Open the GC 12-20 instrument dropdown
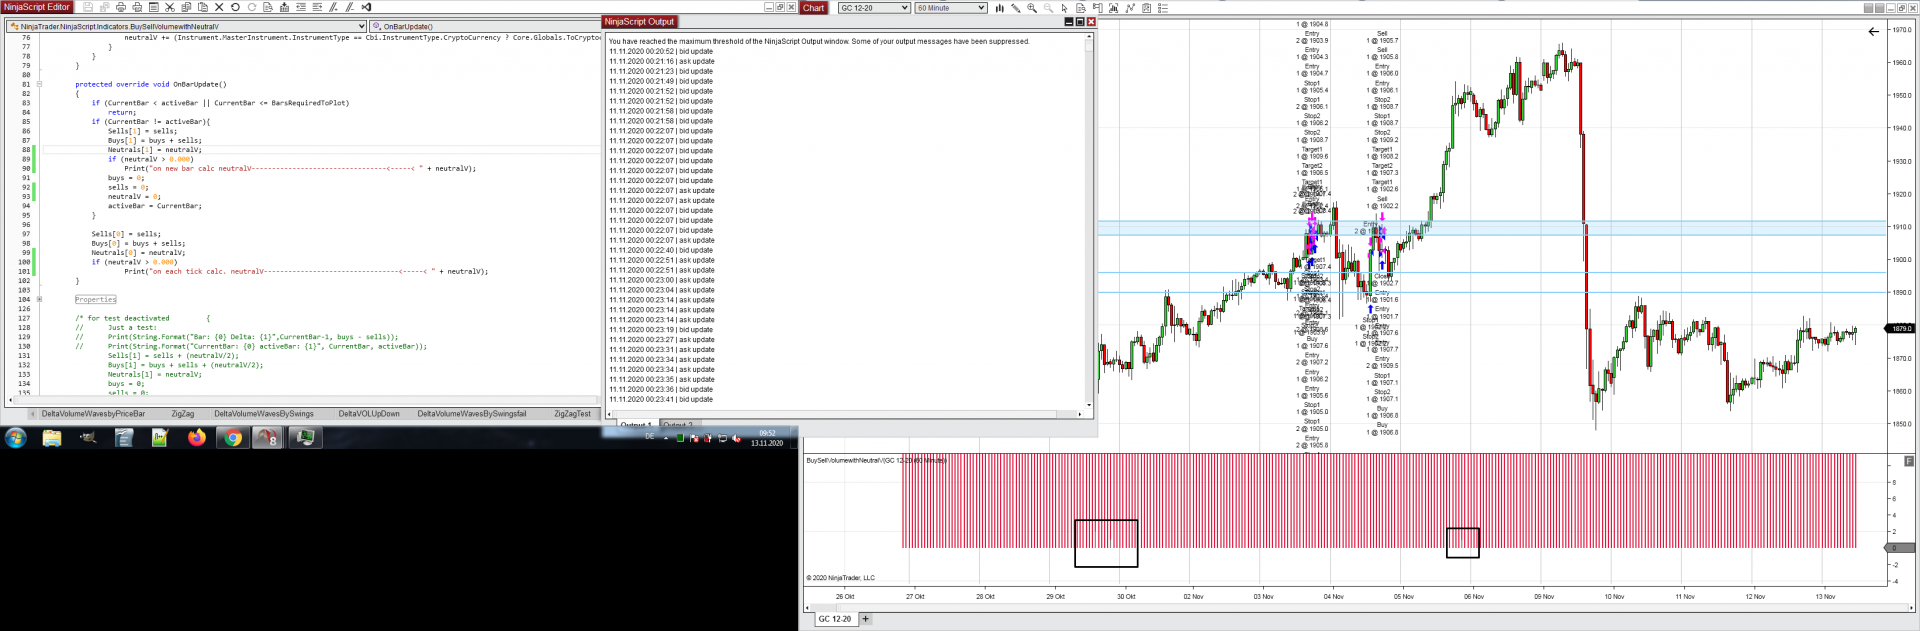The width and height of the screenshot is (1920, 631). click(x=874, y=8)
